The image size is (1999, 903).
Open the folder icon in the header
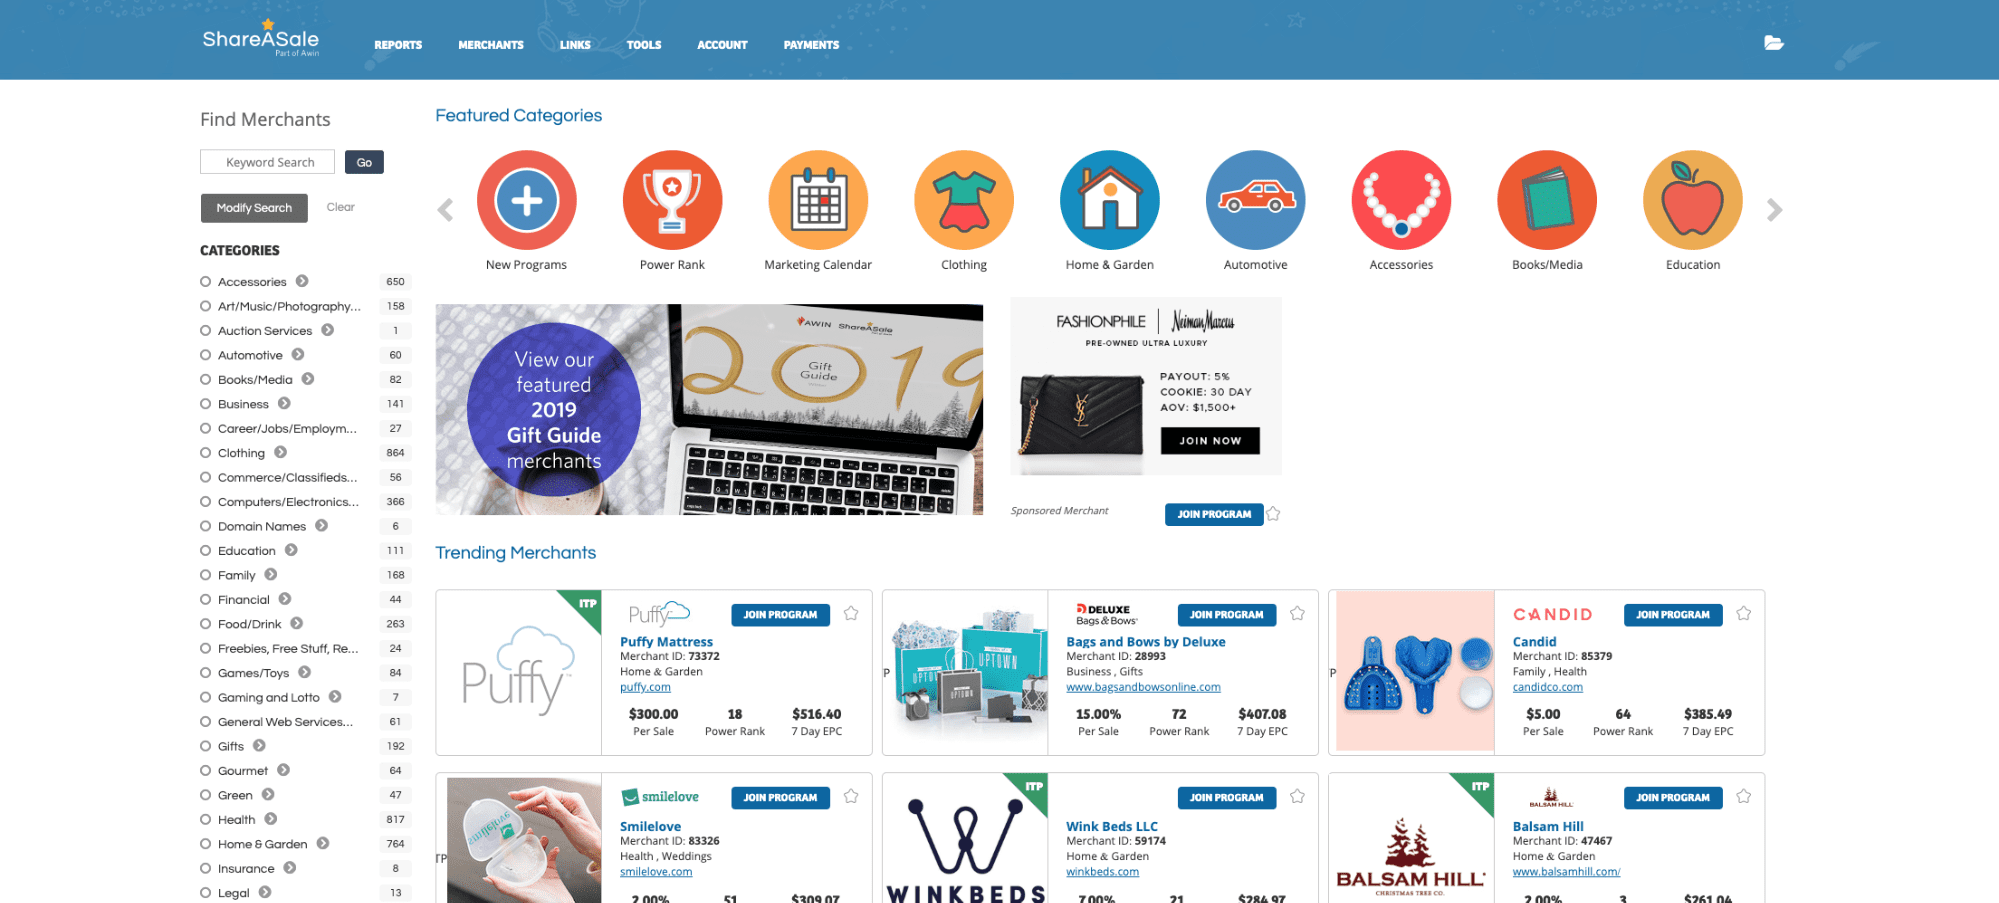1774,43
